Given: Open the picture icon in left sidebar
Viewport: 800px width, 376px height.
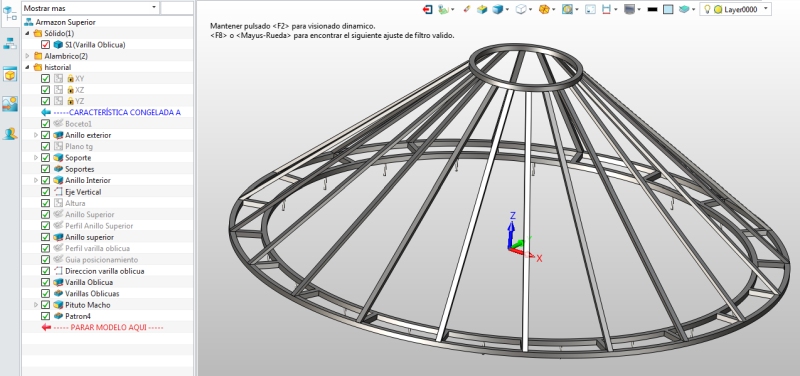Looking at the screenshot, I should [x=10, y=104].
